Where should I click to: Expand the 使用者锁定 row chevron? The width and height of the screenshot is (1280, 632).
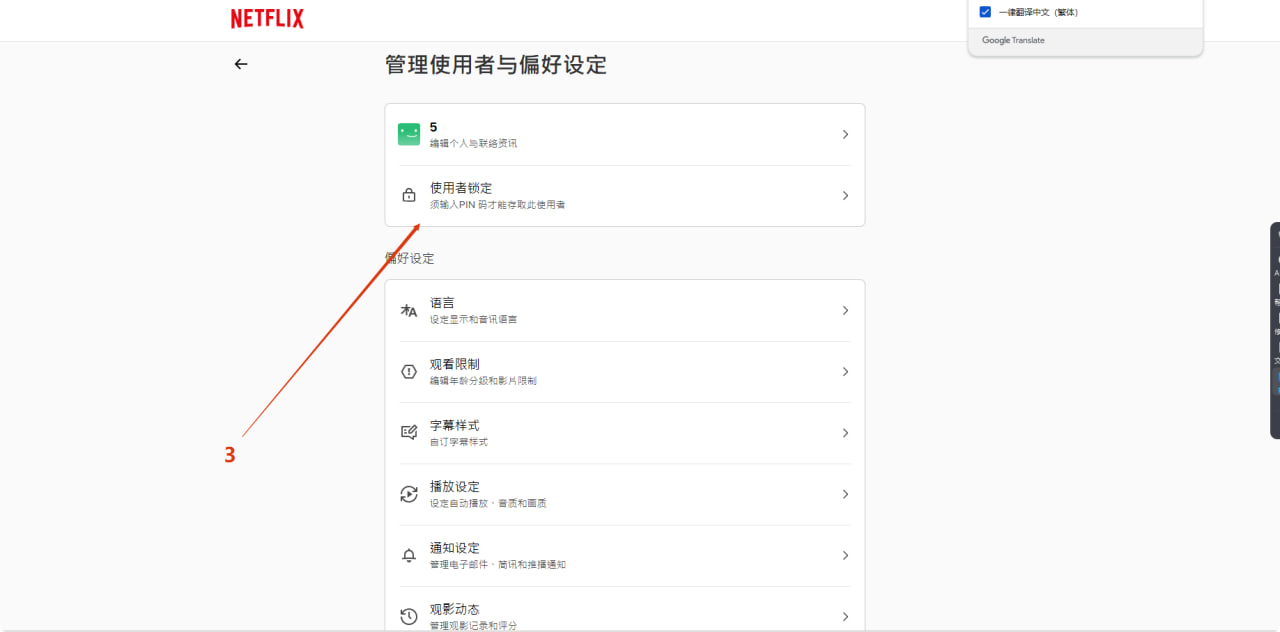845,196
